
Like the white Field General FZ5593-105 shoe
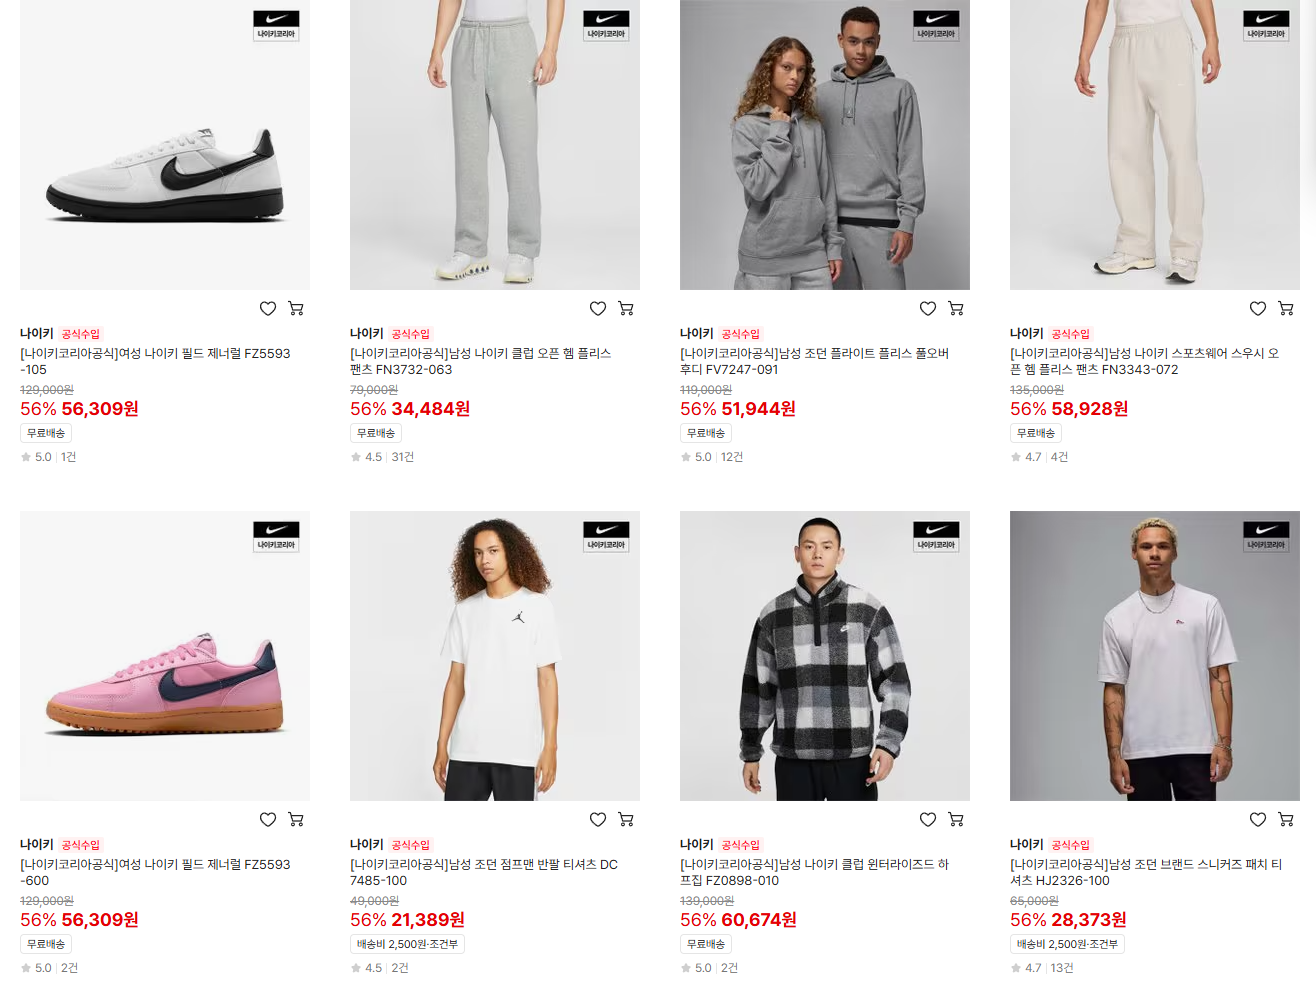(x=268, y=309)
